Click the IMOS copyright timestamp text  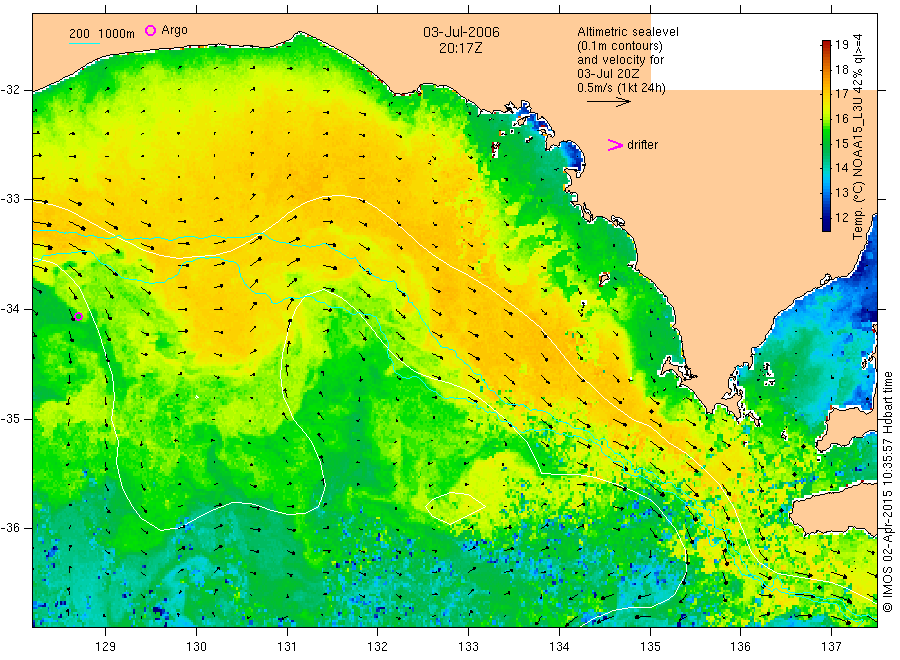coord(888,492)
